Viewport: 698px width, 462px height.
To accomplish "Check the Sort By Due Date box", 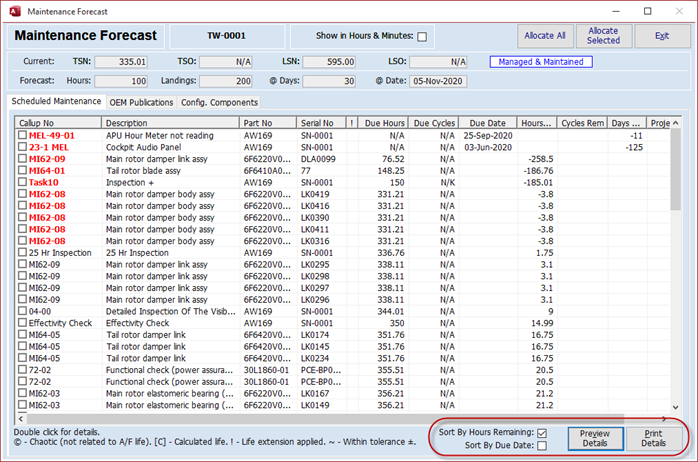I will pos(542,445).
